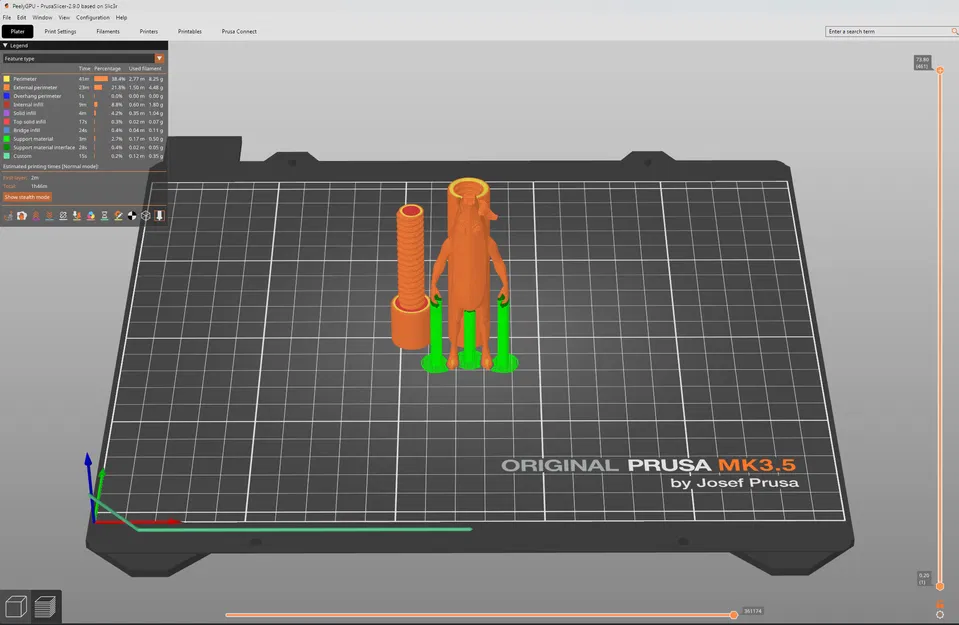Toggle Internal infill feature visibility
The width and height of the screenshot is (959, 625).
pos(83,105)
